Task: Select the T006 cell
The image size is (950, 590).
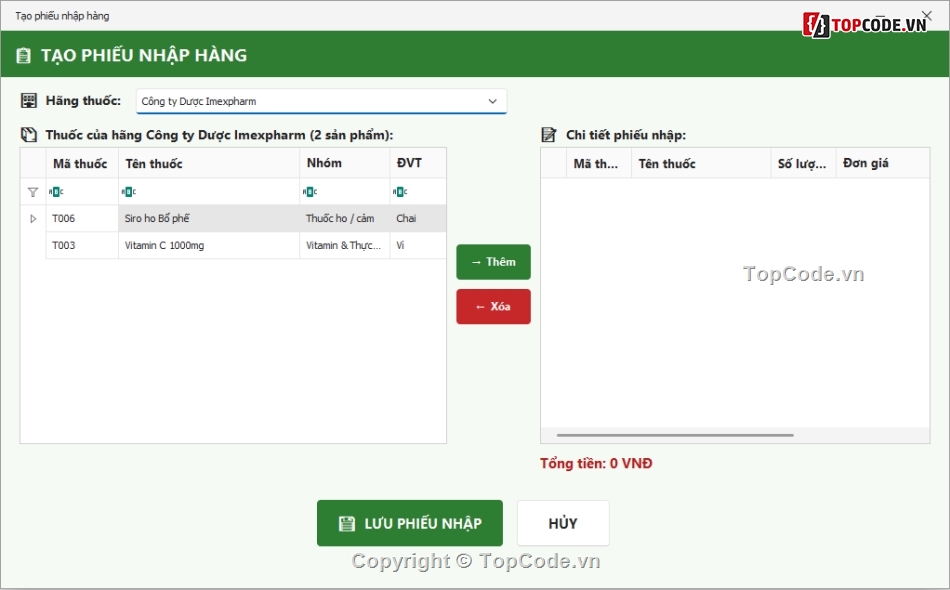Action: tap(82, 219)
